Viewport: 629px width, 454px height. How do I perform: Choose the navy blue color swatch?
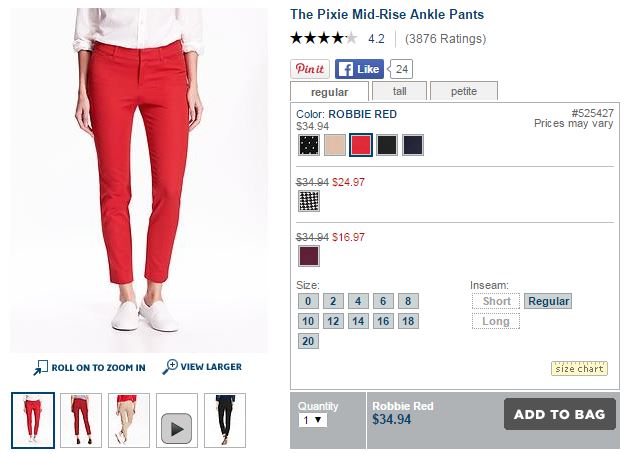coord(412,145)
